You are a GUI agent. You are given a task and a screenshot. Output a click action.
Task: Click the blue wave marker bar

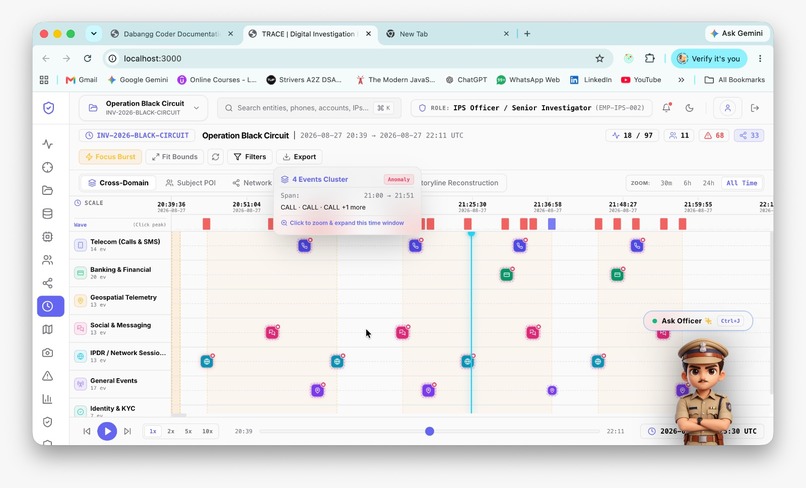coord(552,224)
